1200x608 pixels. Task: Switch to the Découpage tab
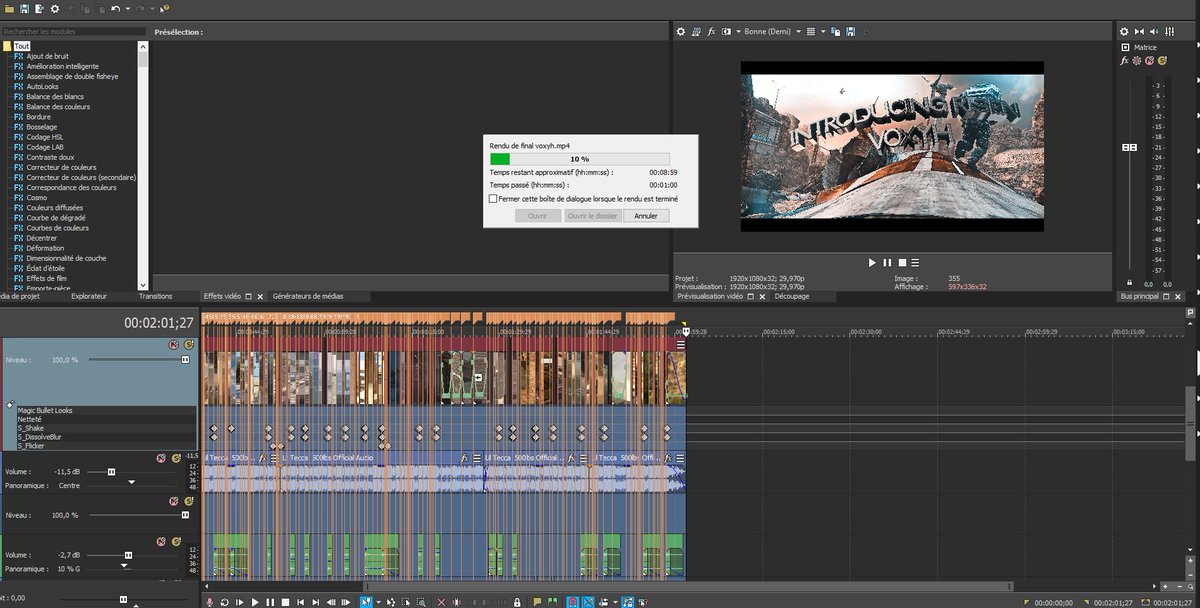point(791,296)
